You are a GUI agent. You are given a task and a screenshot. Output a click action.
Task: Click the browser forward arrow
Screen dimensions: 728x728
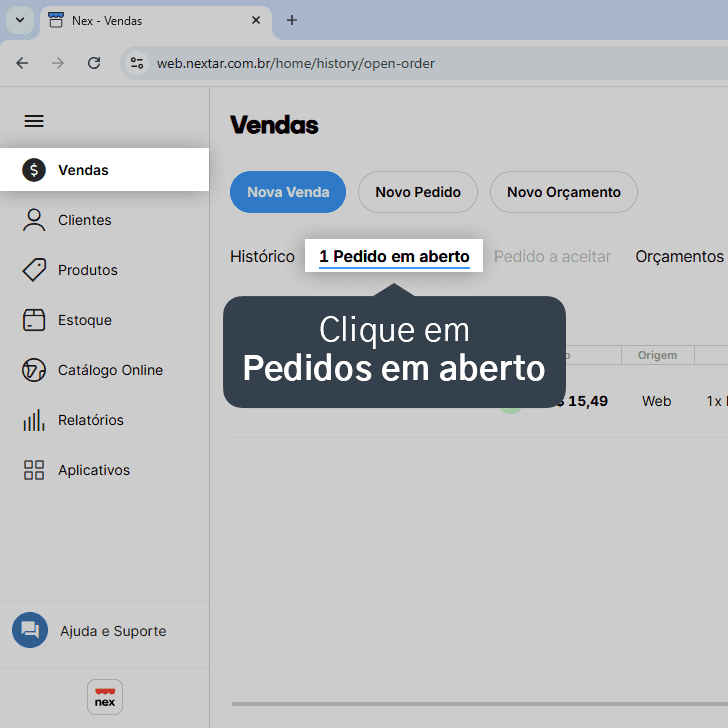(x=58, y=63)
